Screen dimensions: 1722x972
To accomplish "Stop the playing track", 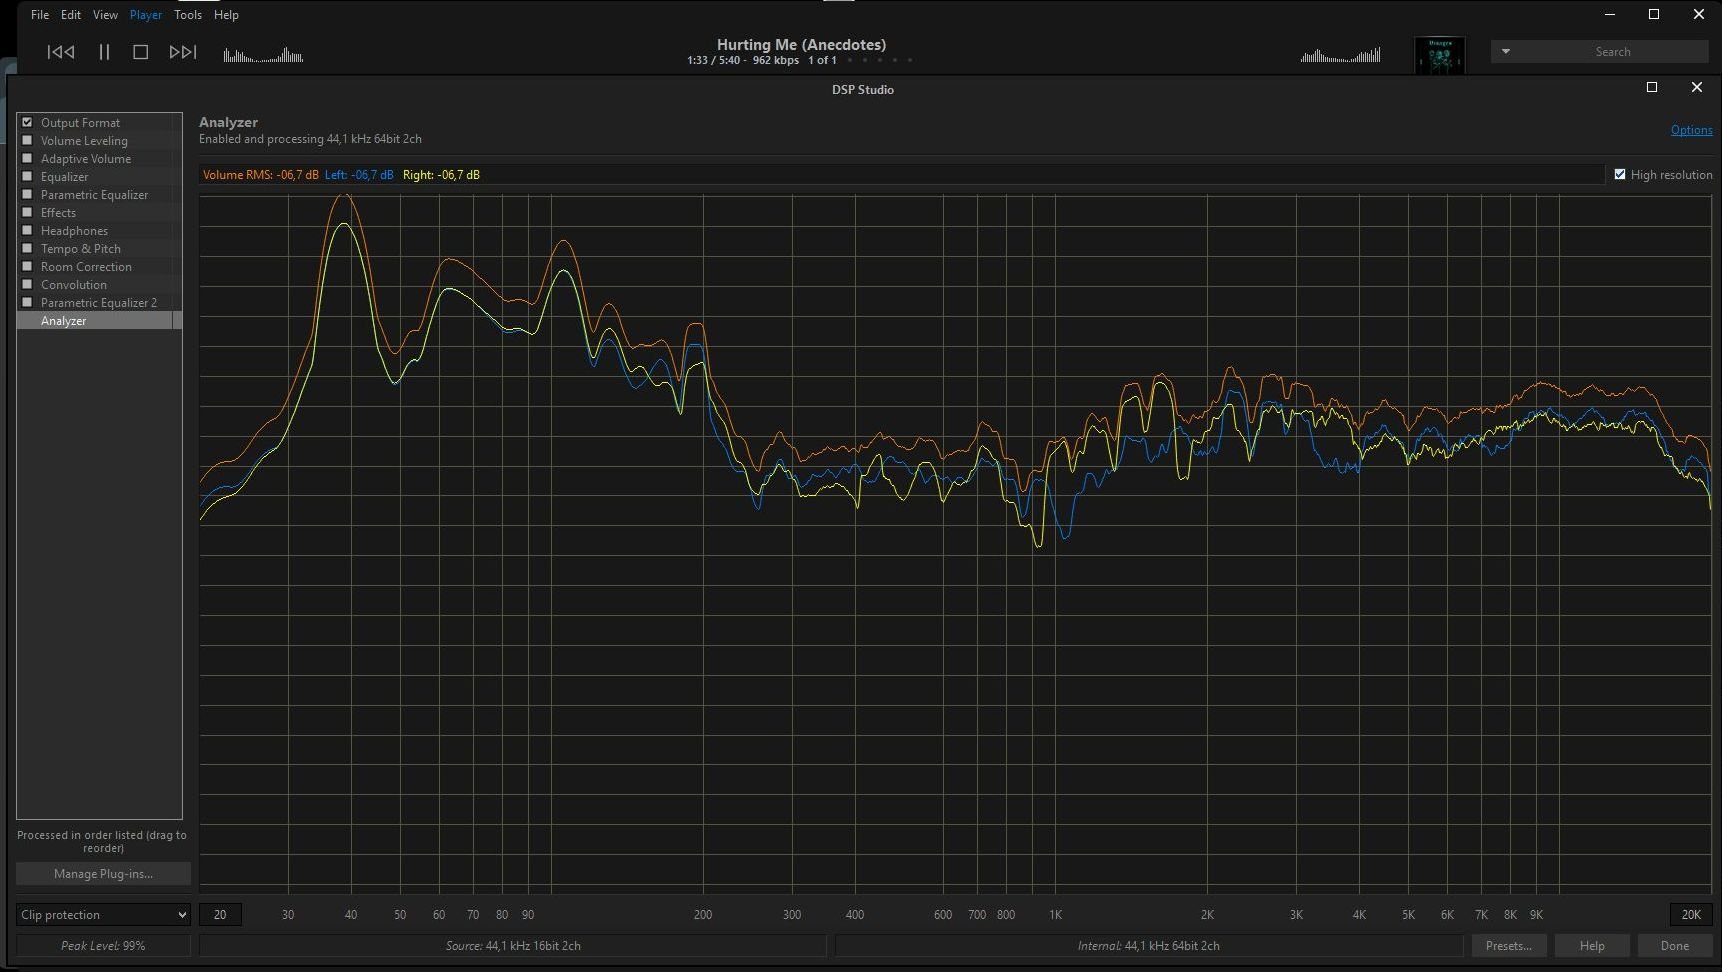I will [141, 52].
